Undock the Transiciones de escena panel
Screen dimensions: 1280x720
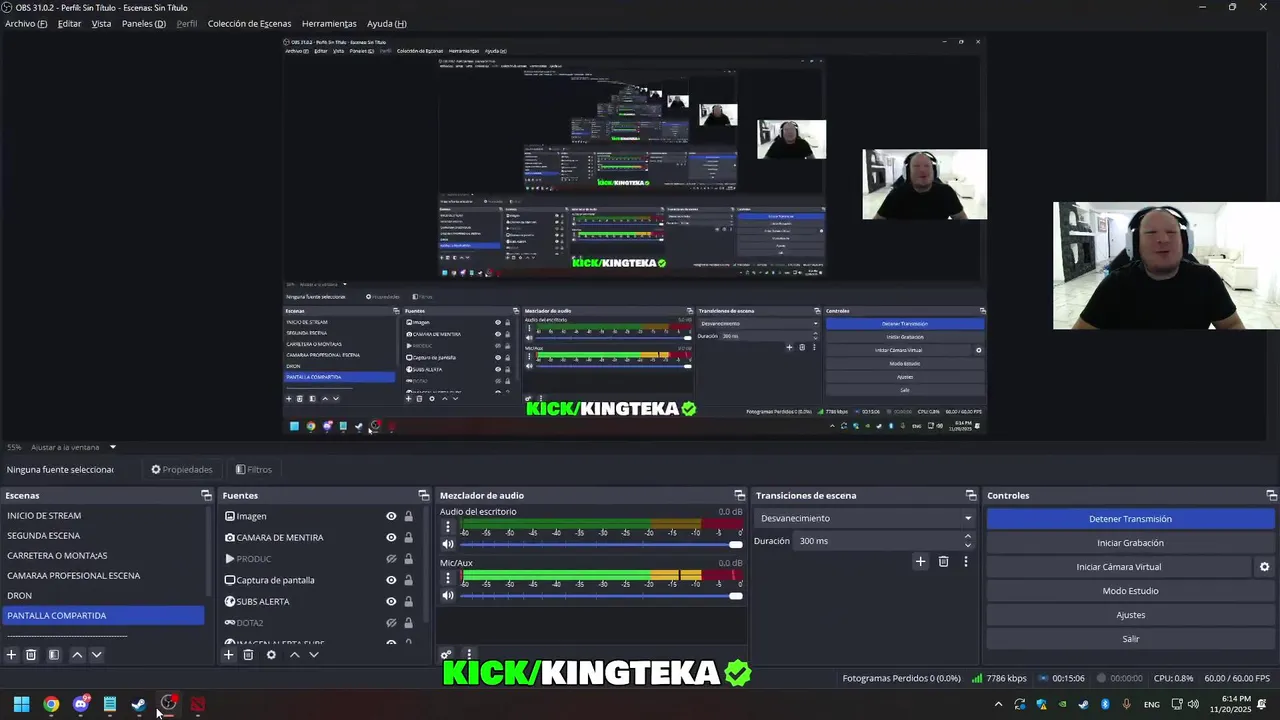(971, 495)
